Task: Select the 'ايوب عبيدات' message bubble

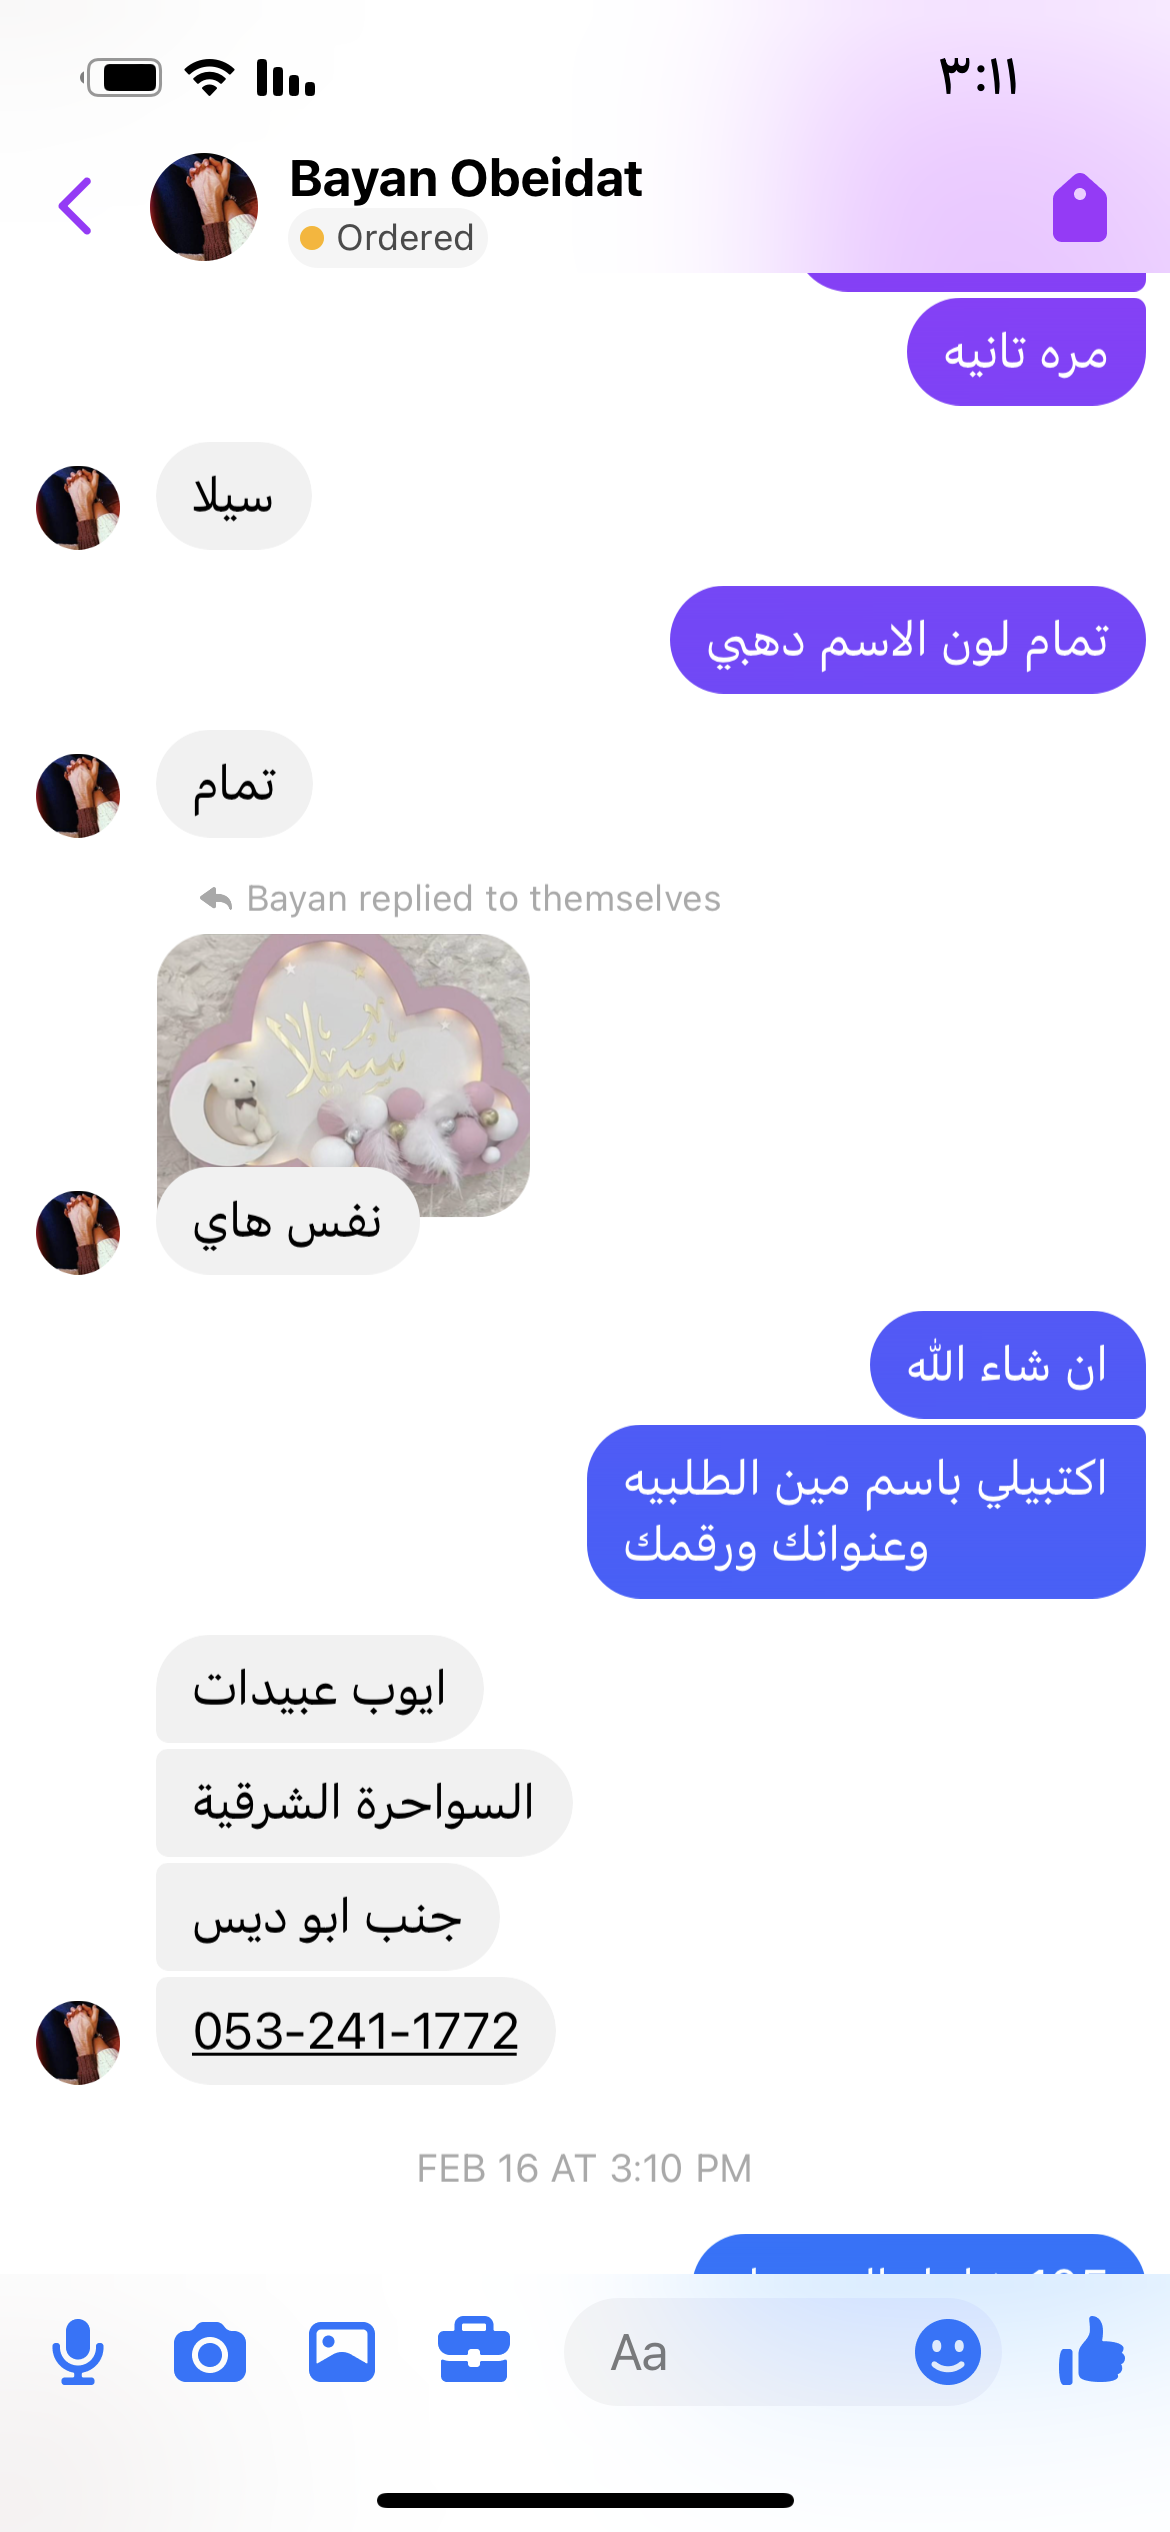Action: pos(320,1689)
